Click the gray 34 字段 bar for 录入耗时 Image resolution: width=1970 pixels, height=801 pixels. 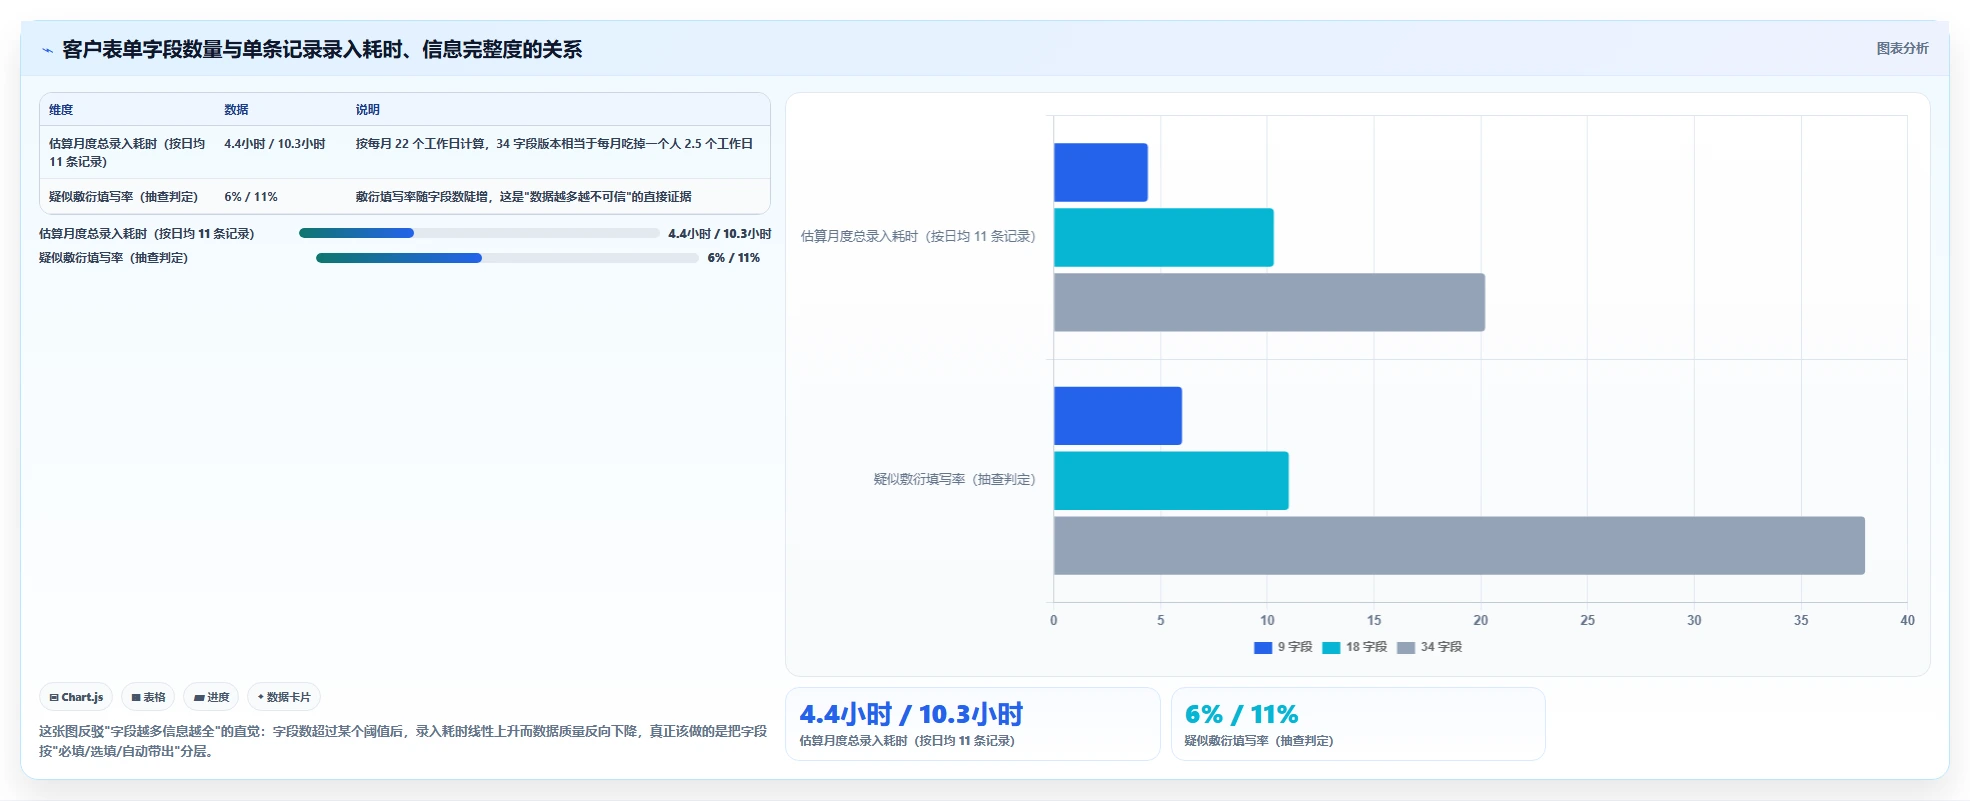pyautogui.click(x=1269, y=302)
